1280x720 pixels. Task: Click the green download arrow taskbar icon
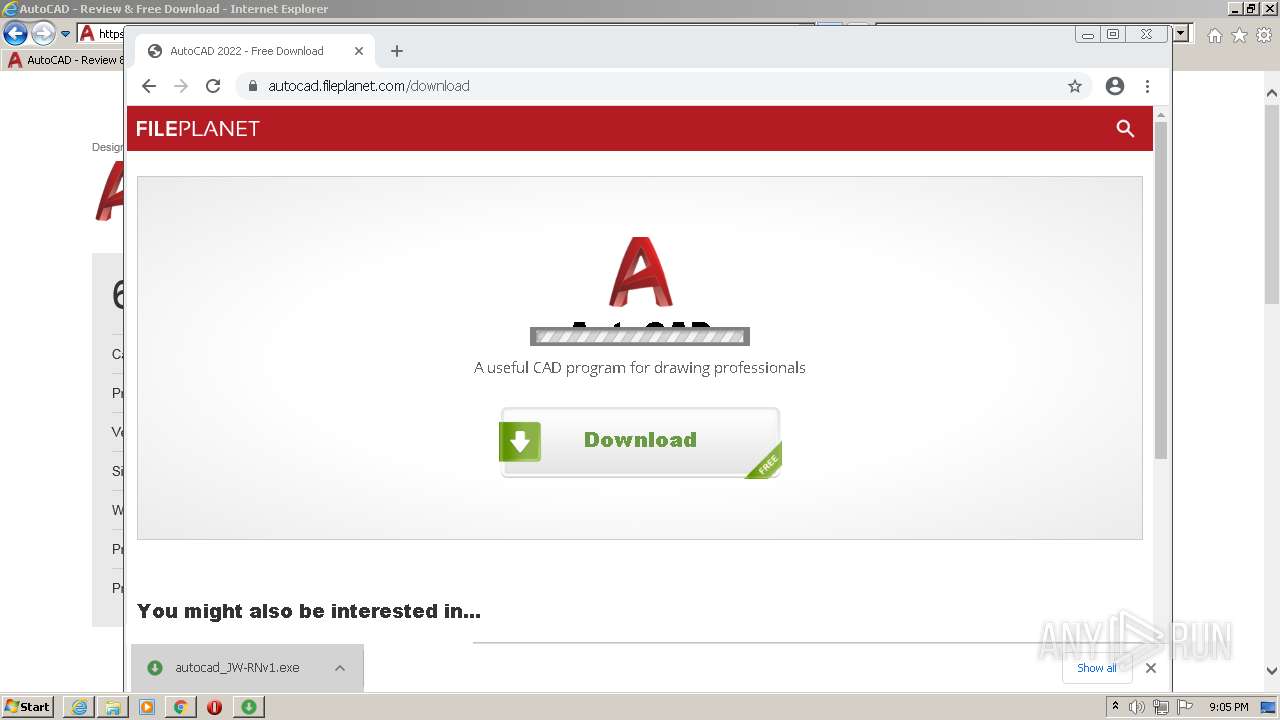(x=248, y=707)
